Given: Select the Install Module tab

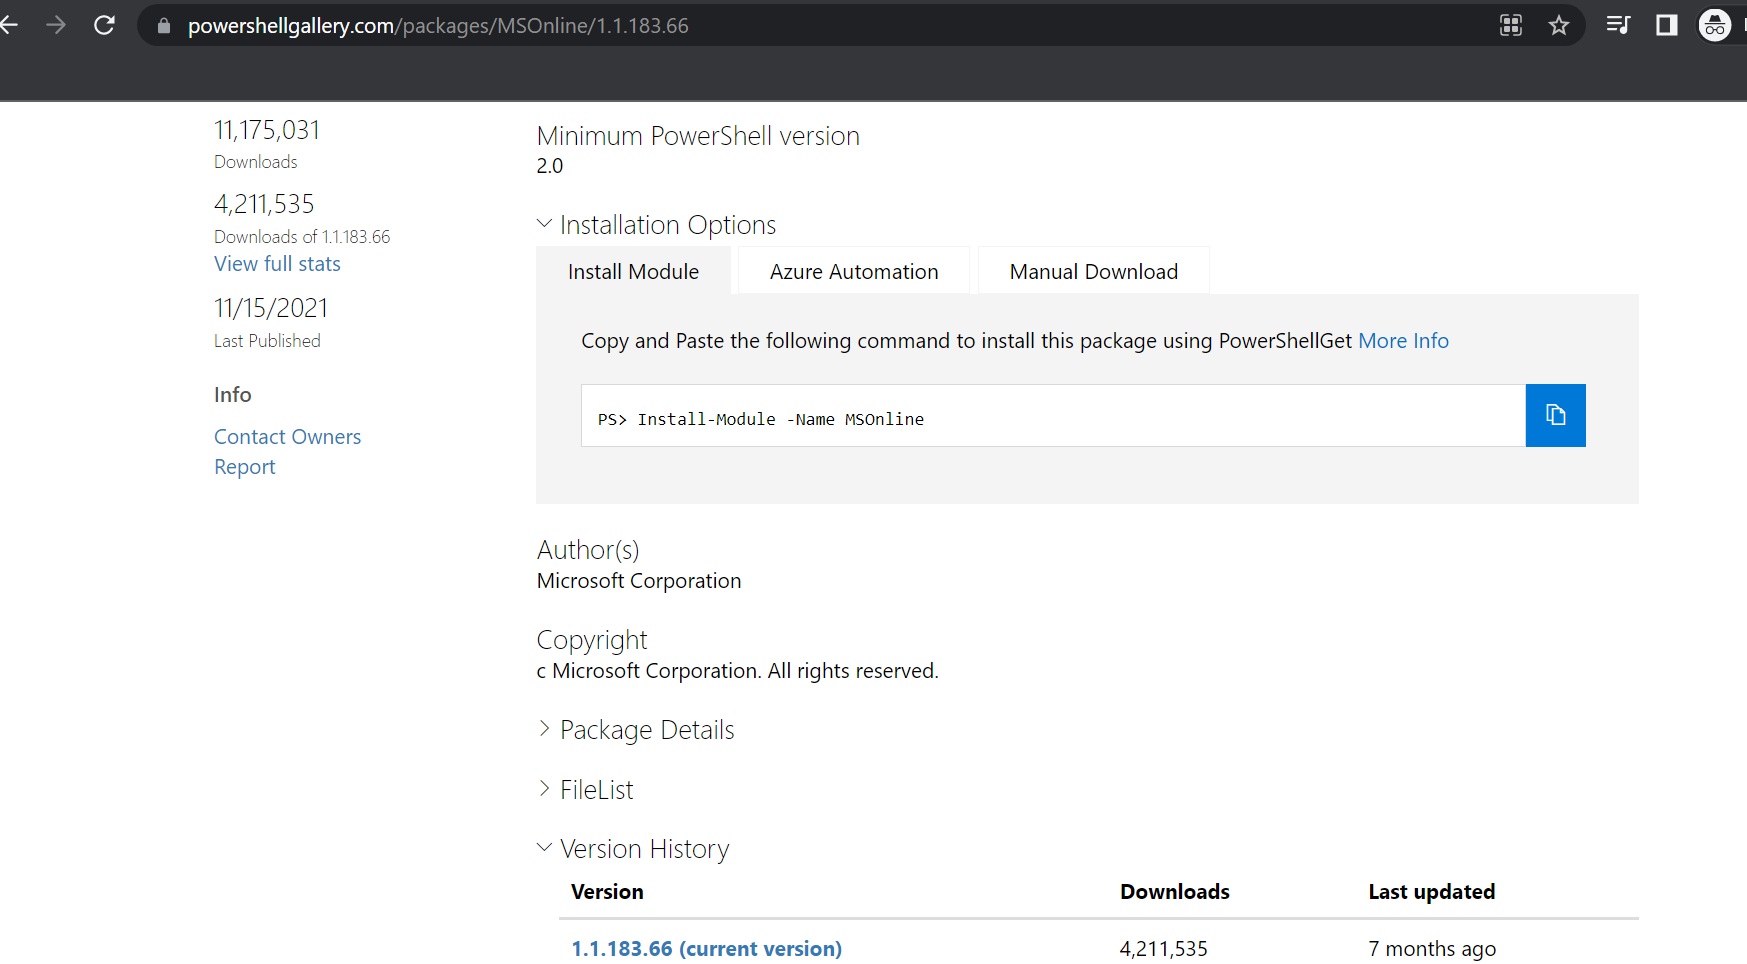Looking at the screenshot, I should (634, 272).
